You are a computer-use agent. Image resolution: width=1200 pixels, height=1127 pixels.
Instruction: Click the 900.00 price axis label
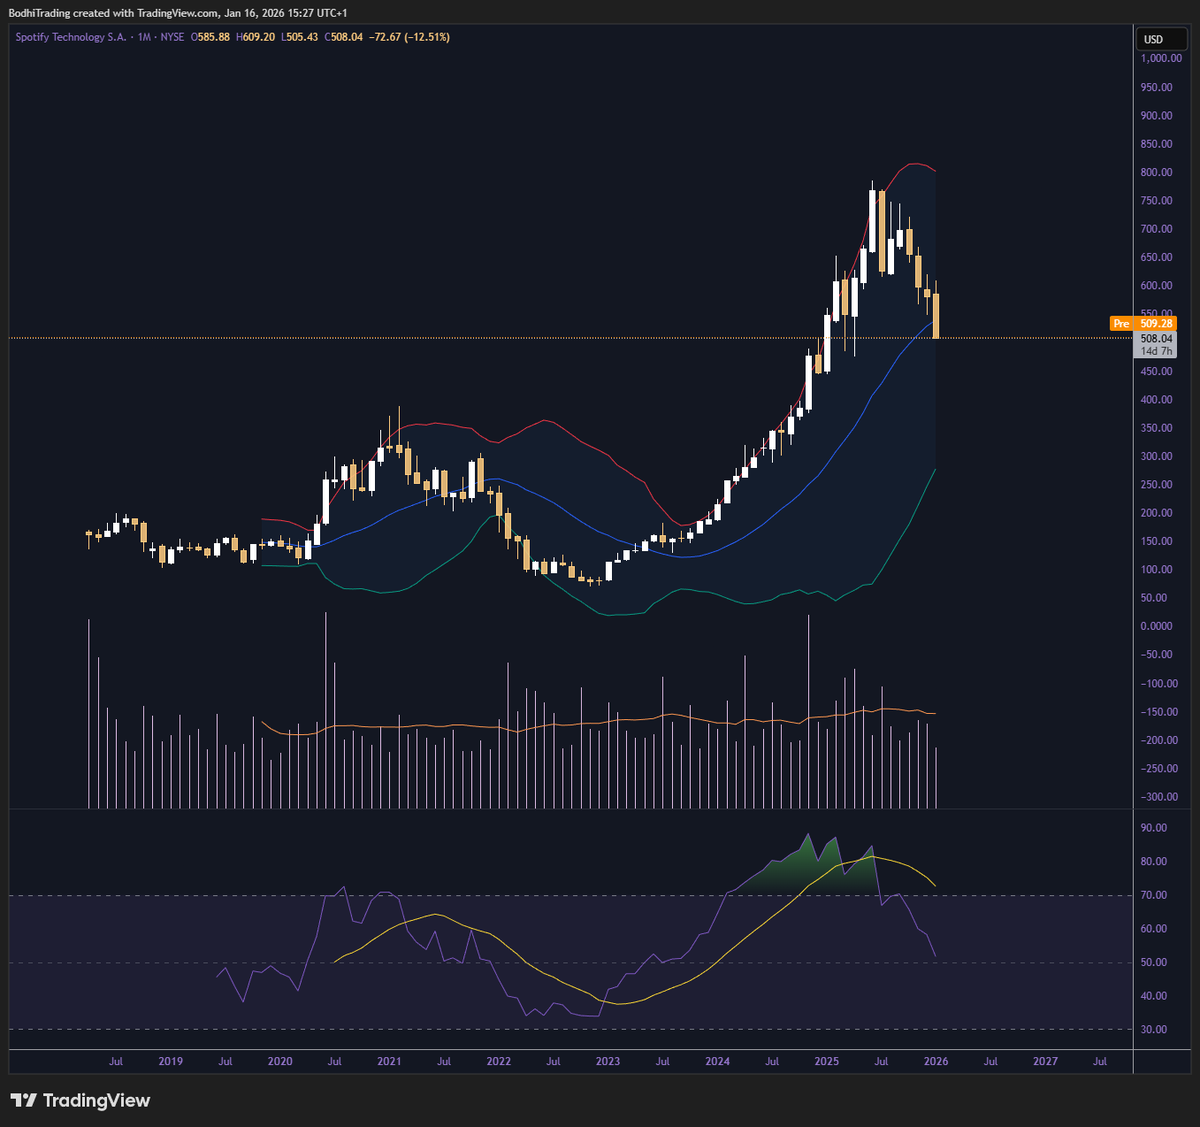click(x=1157, y=116)
